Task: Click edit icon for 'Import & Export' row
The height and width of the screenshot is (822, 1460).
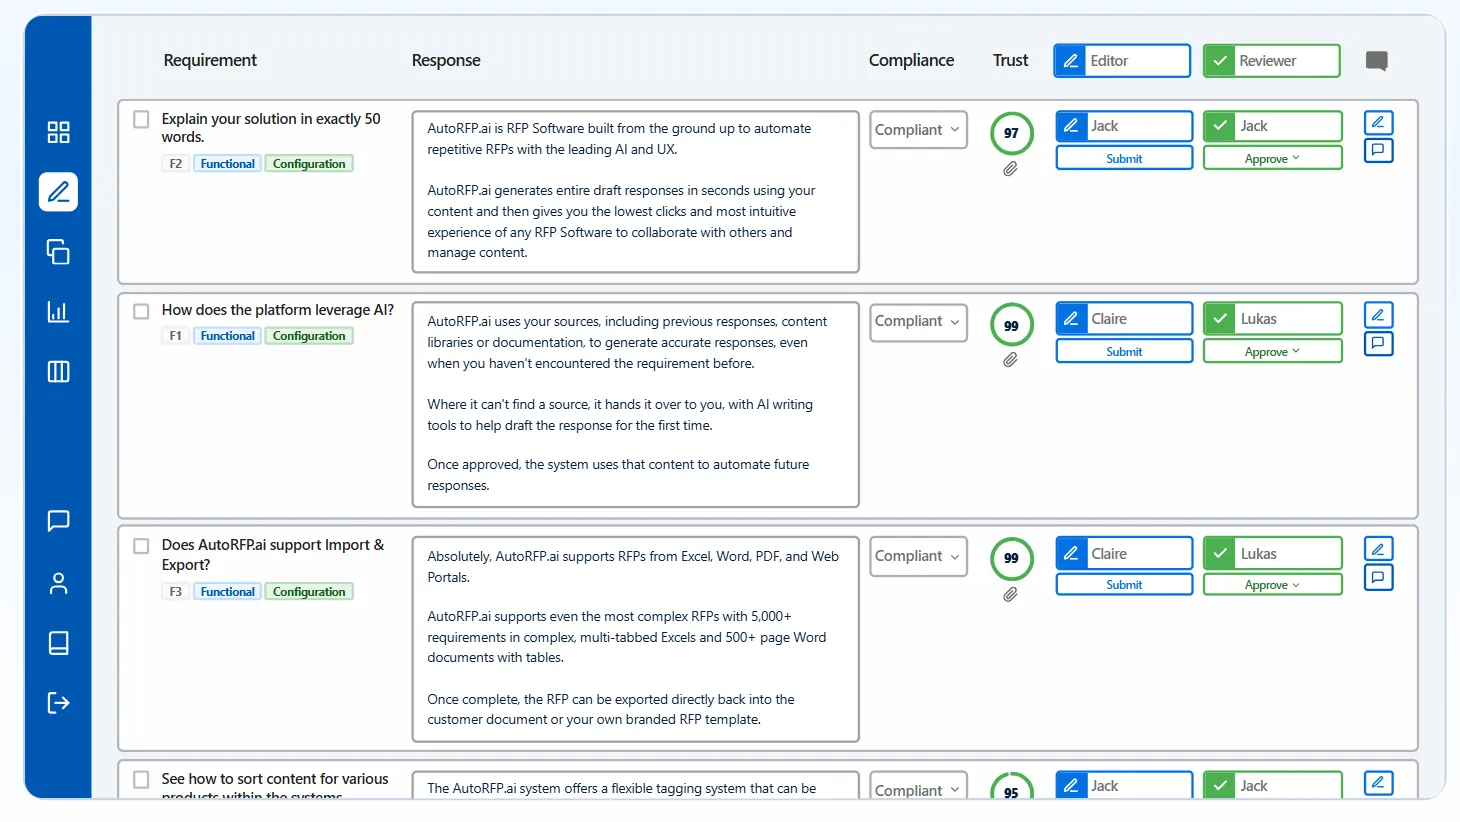Action: [1378, 549]
